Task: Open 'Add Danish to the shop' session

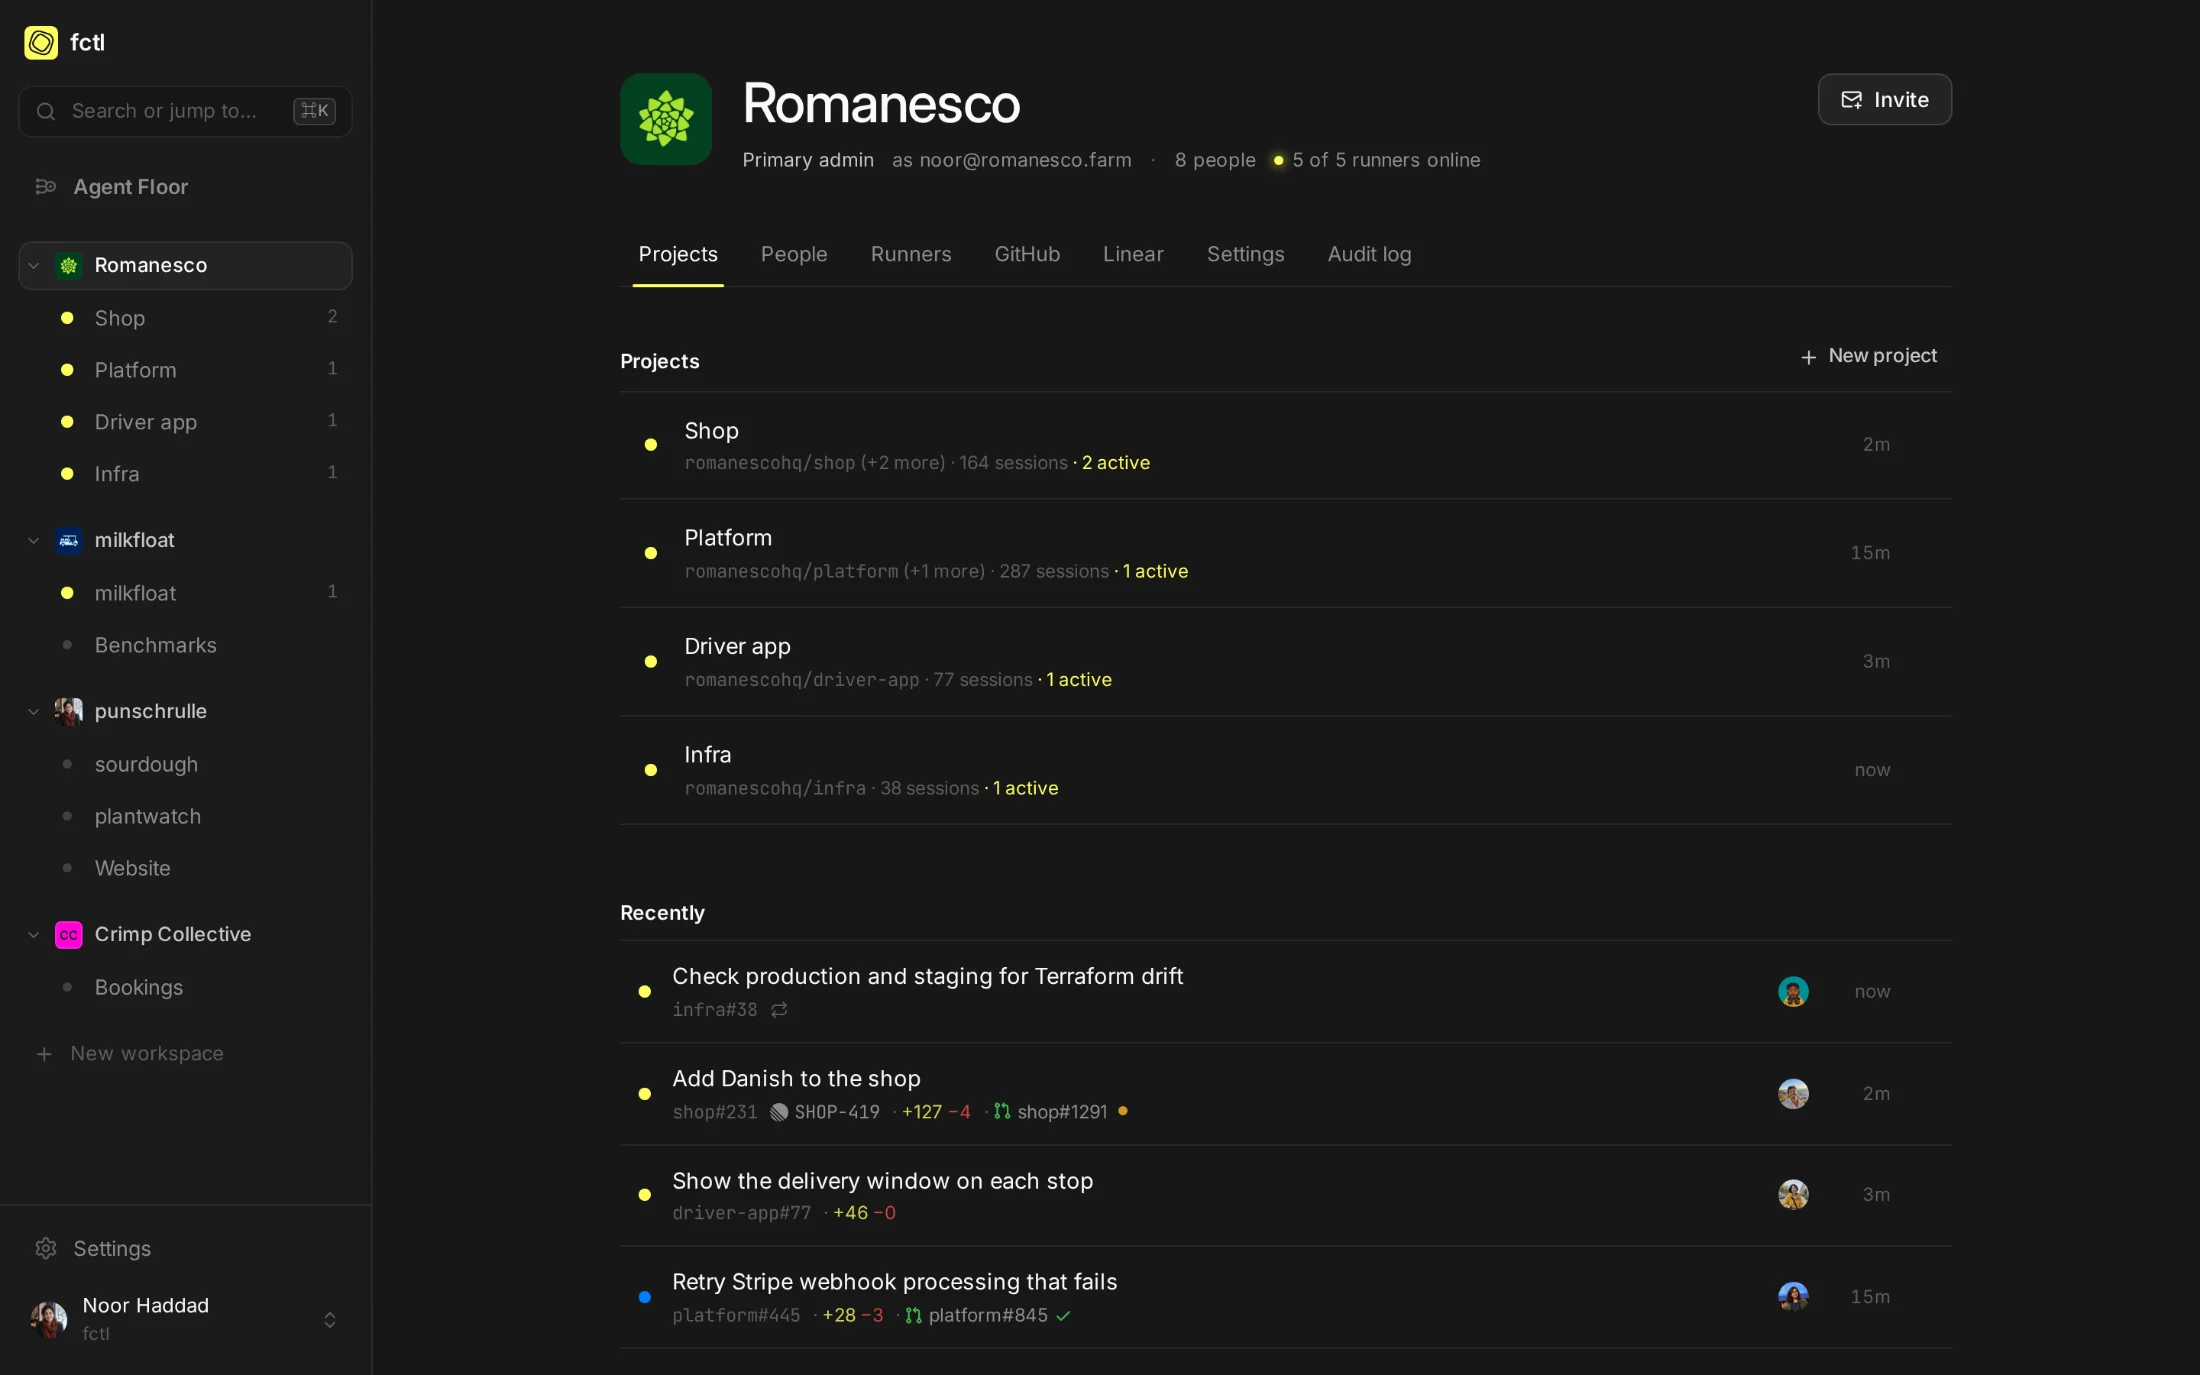Action: [1285, 1094]
